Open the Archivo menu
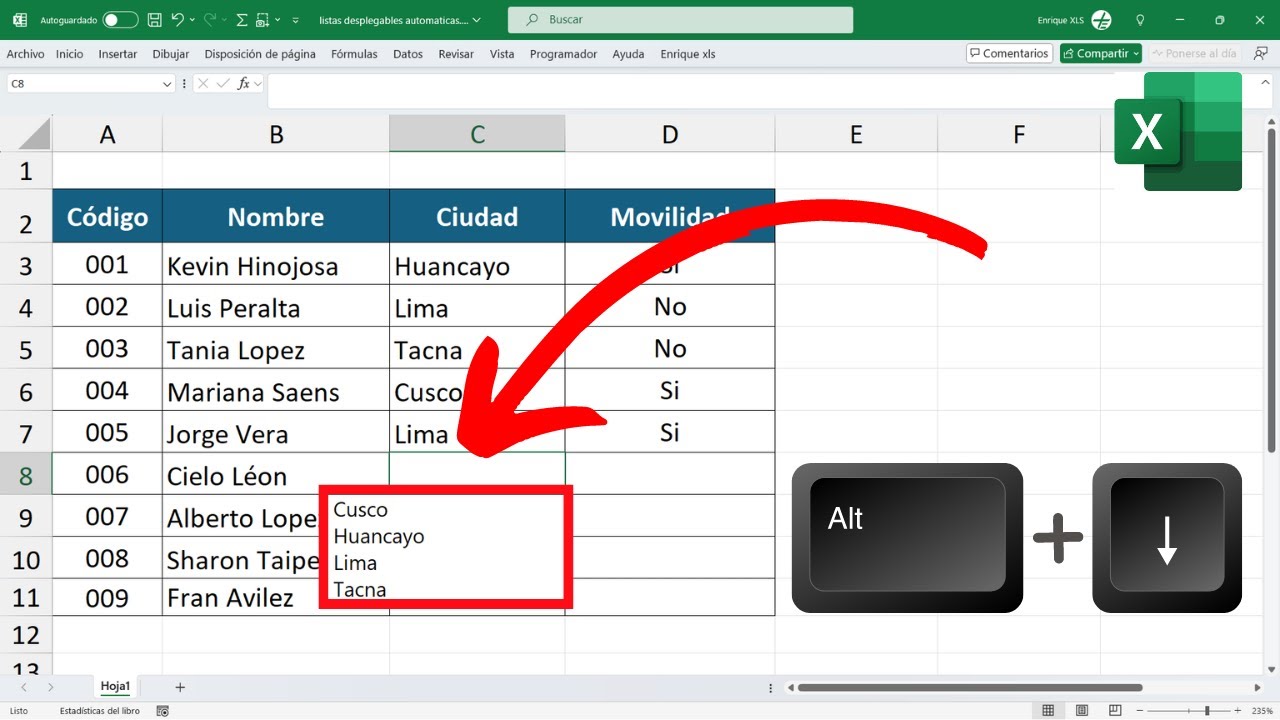Screen dimensions: 1280x720 click(25, 54)
